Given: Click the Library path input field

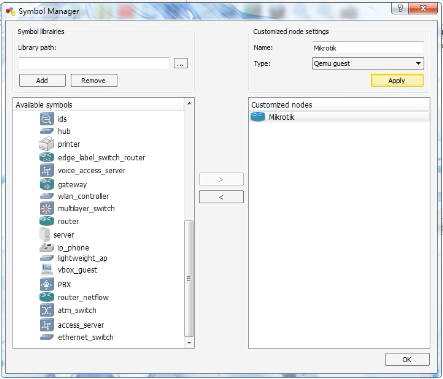Looking at the screenshot, I should click(94, 63).
